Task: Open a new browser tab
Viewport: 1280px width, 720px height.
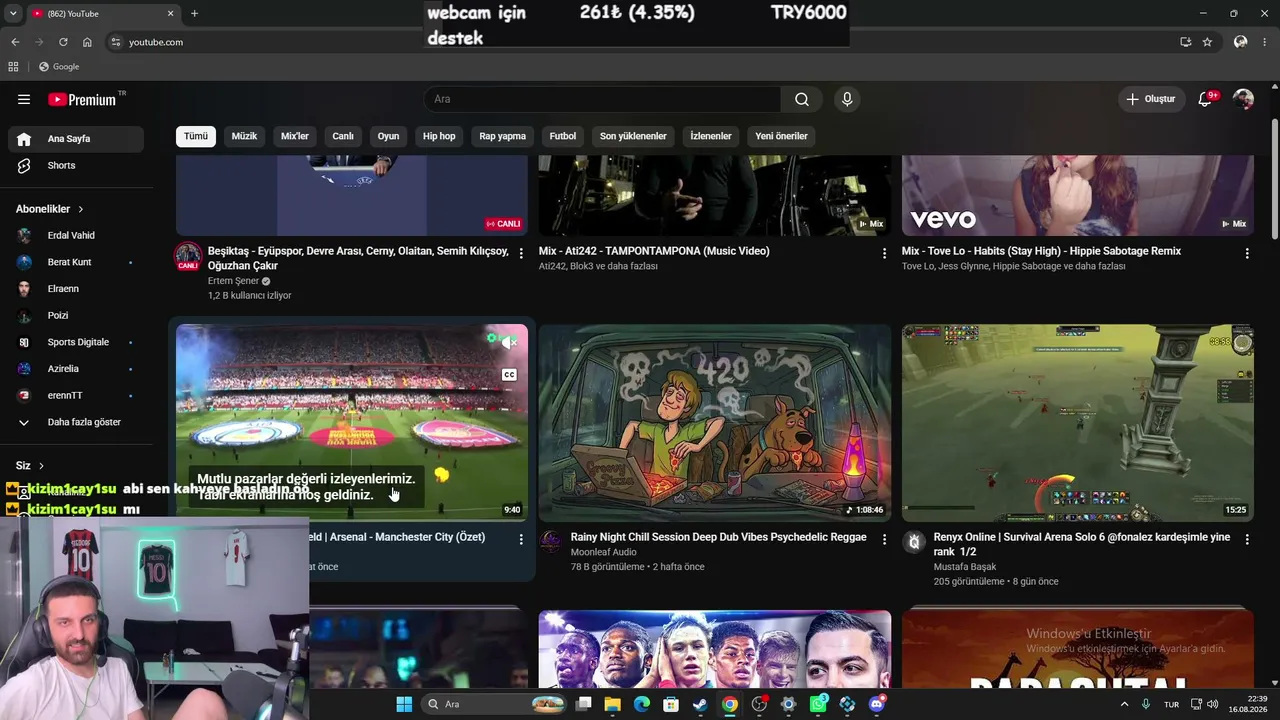Action: click(x=194, y=13)
